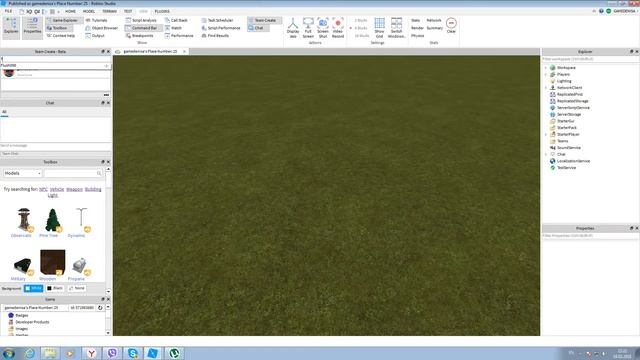Open Task Scheduler window
The height and width of the screenshot is (360, 640).
point(217,20)
